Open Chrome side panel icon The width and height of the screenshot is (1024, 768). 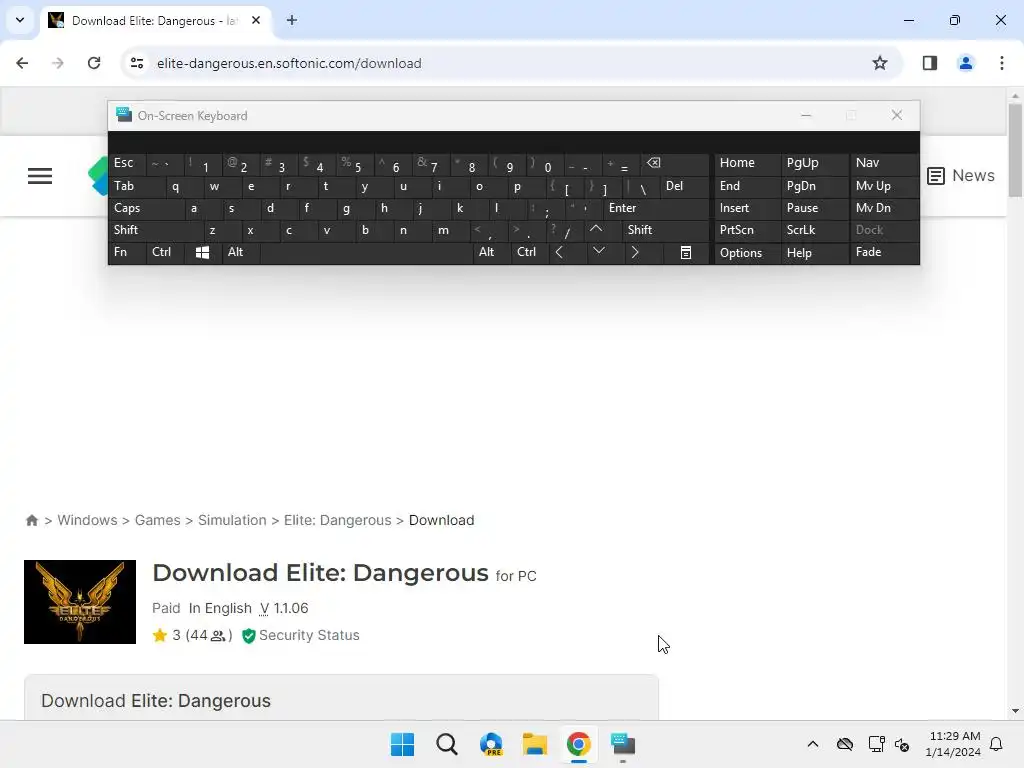click(929, 63)
